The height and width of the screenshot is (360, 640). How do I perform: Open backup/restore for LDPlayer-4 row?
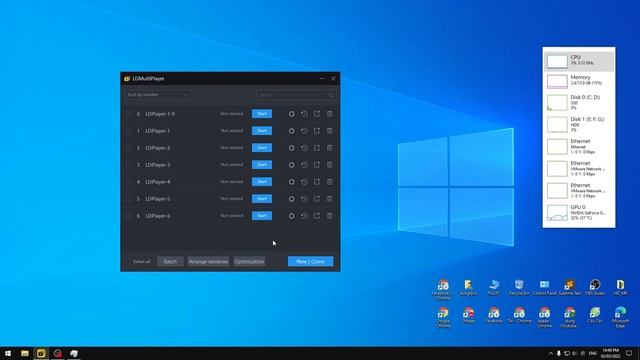point(304,182)
